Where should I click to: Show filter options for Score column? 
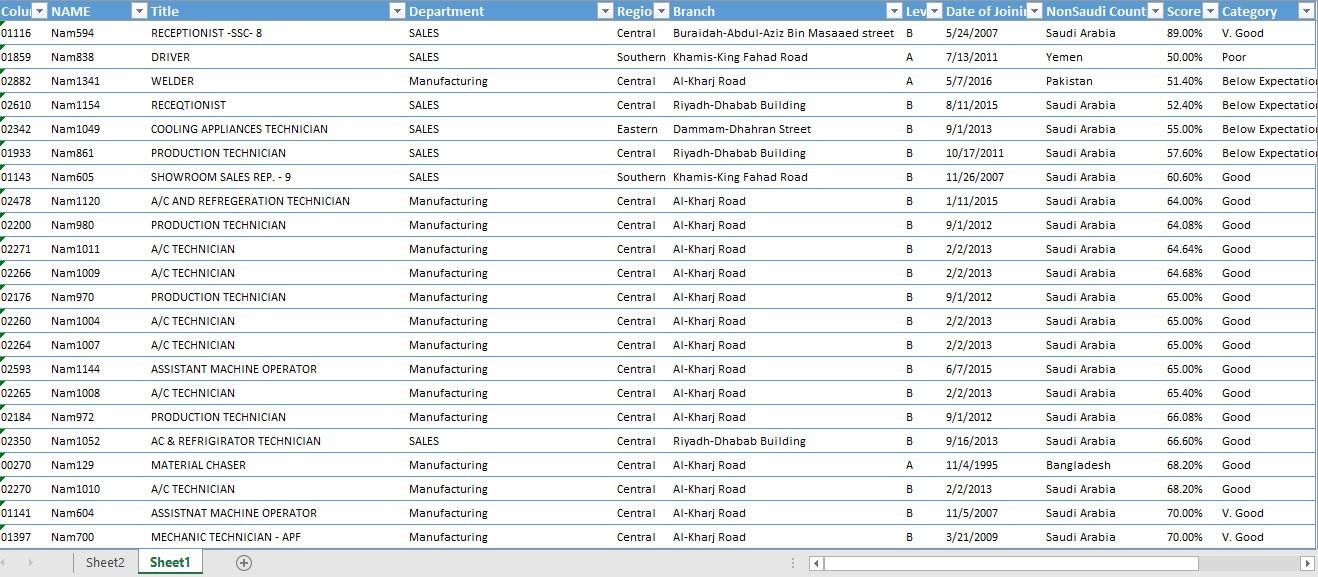point(1210,11)
